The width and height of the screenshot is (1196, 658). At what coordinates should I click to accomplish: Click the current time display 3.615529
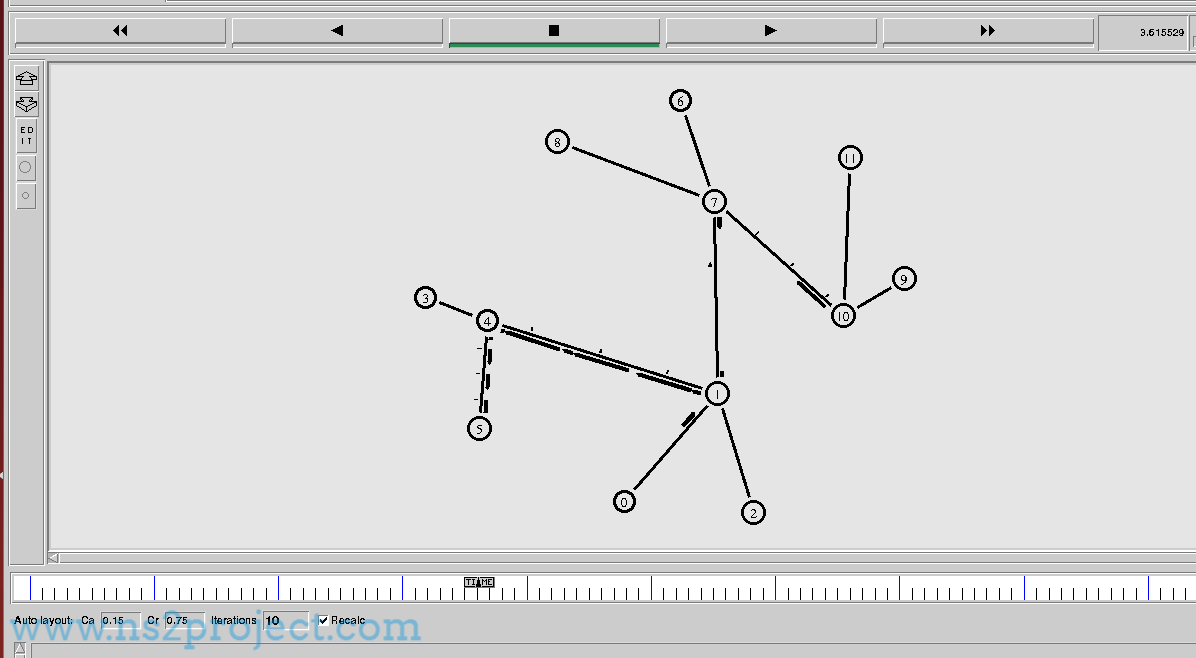point(1161,33)
